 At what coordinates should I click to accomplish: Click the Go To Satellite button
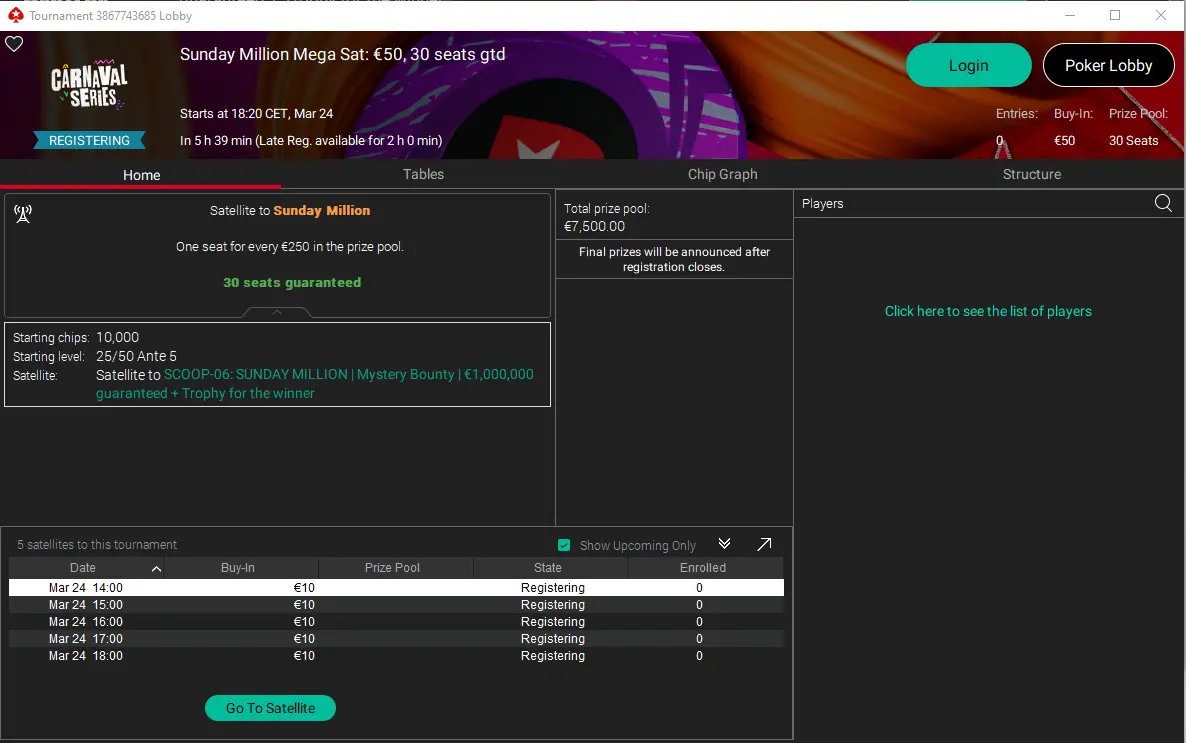pos(270,708)
